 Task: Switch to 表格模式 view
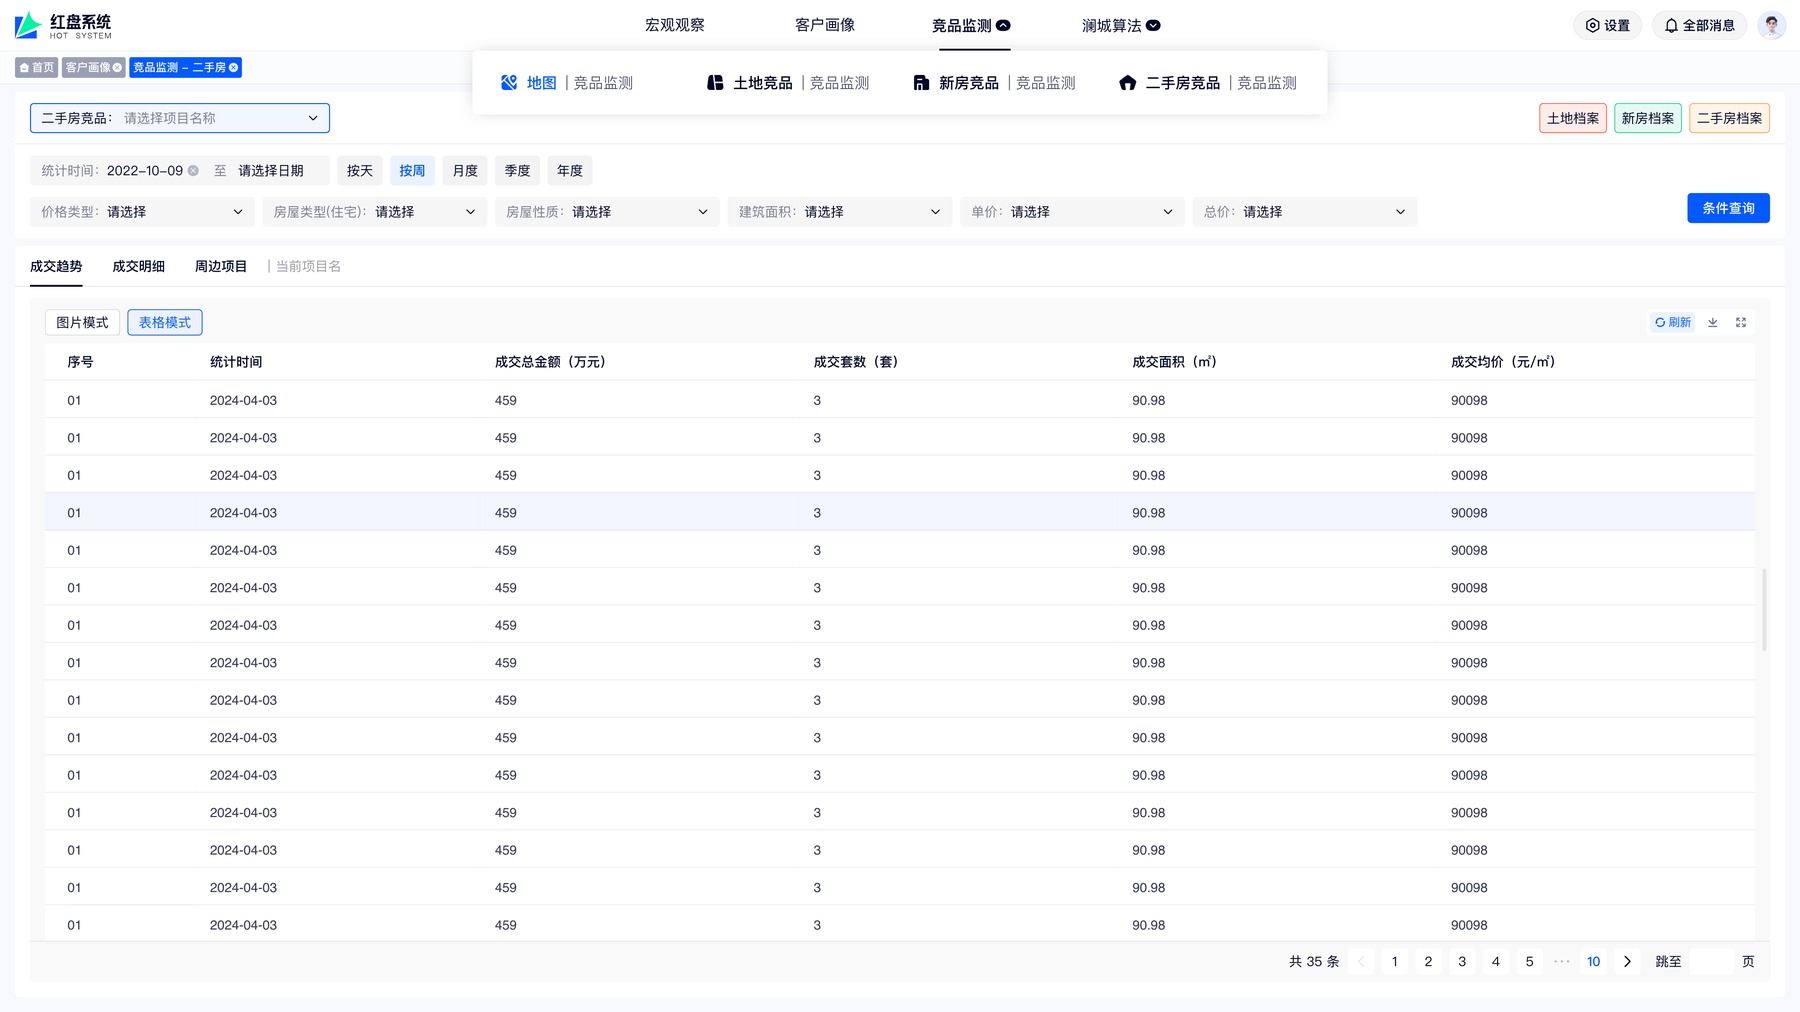click(165, 323)
